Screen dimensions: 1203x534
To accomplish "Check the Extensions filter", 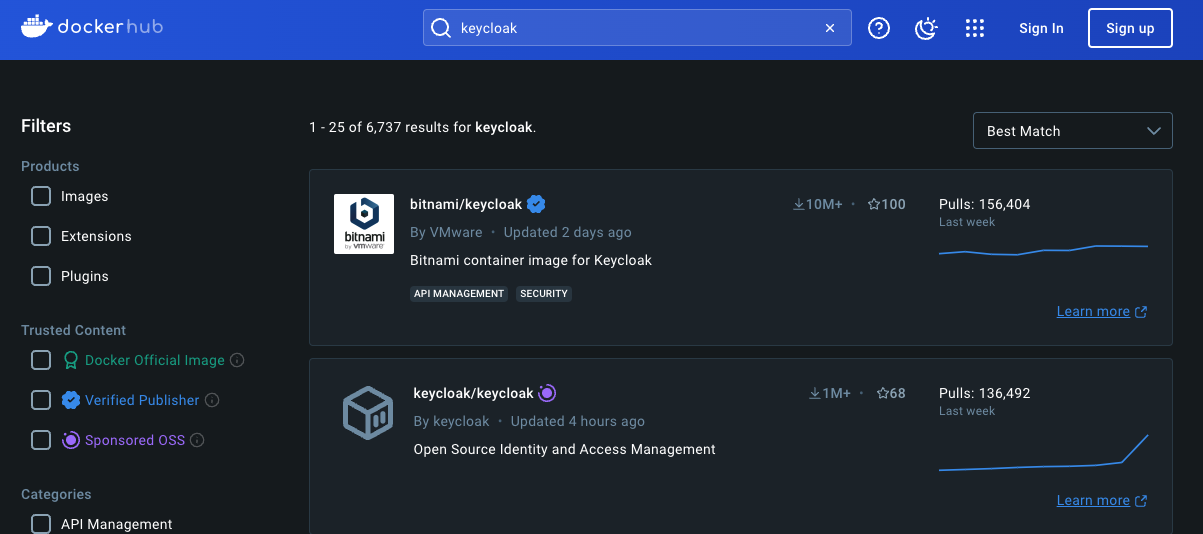I will point(41,236).
